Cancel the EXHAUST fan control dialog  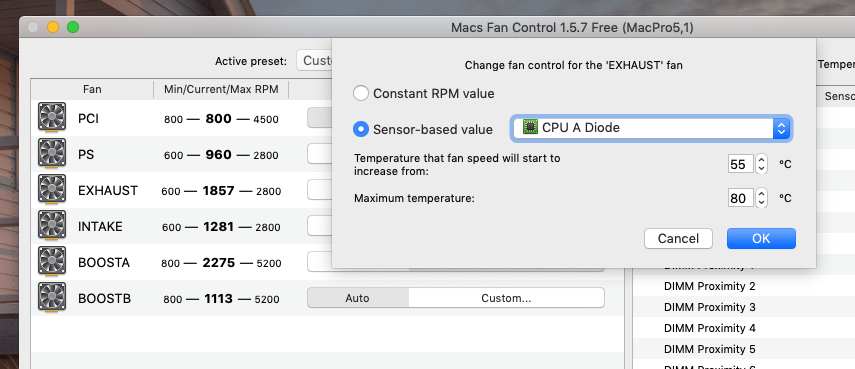678,239
